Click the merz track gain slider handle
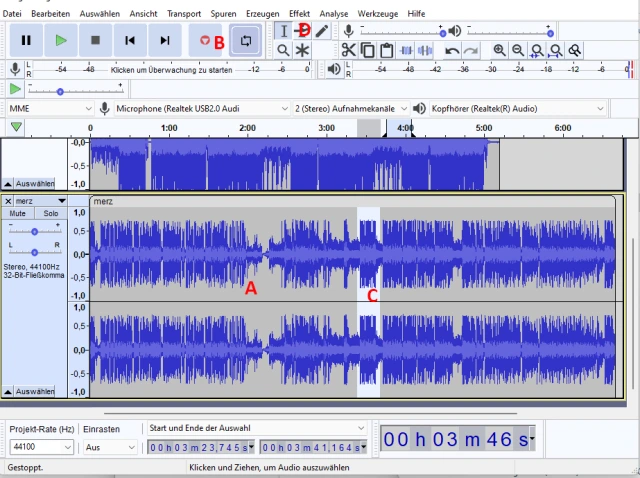Viewport: 640px width, 478px height. click(35, 230)
